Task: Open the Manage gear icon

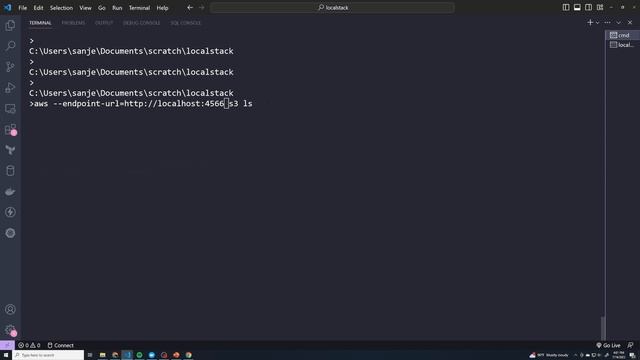Action: point(10,330)
